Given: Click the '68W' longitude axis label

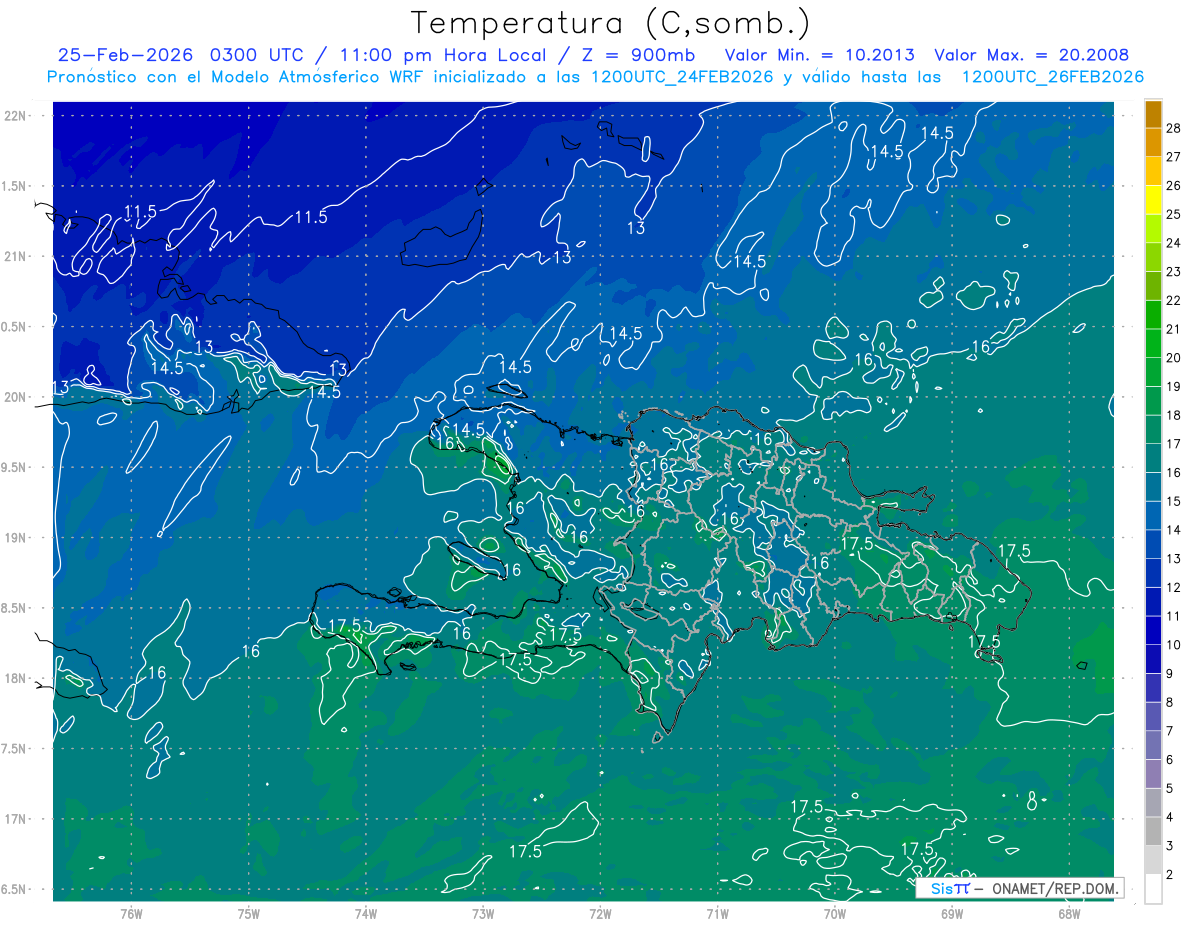Looking at the screenshot, I should [x=1068, y=913].
